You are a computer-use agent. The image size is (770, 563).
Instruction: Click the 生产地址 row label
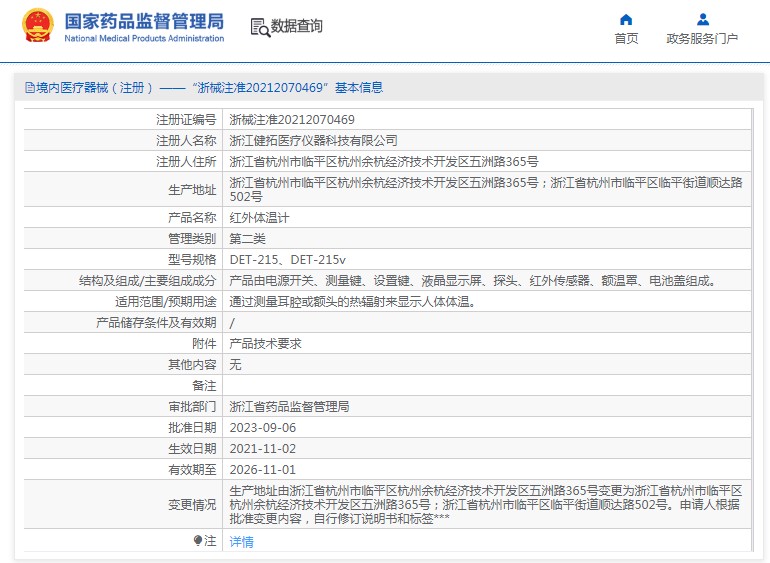[x=192, y=190]
